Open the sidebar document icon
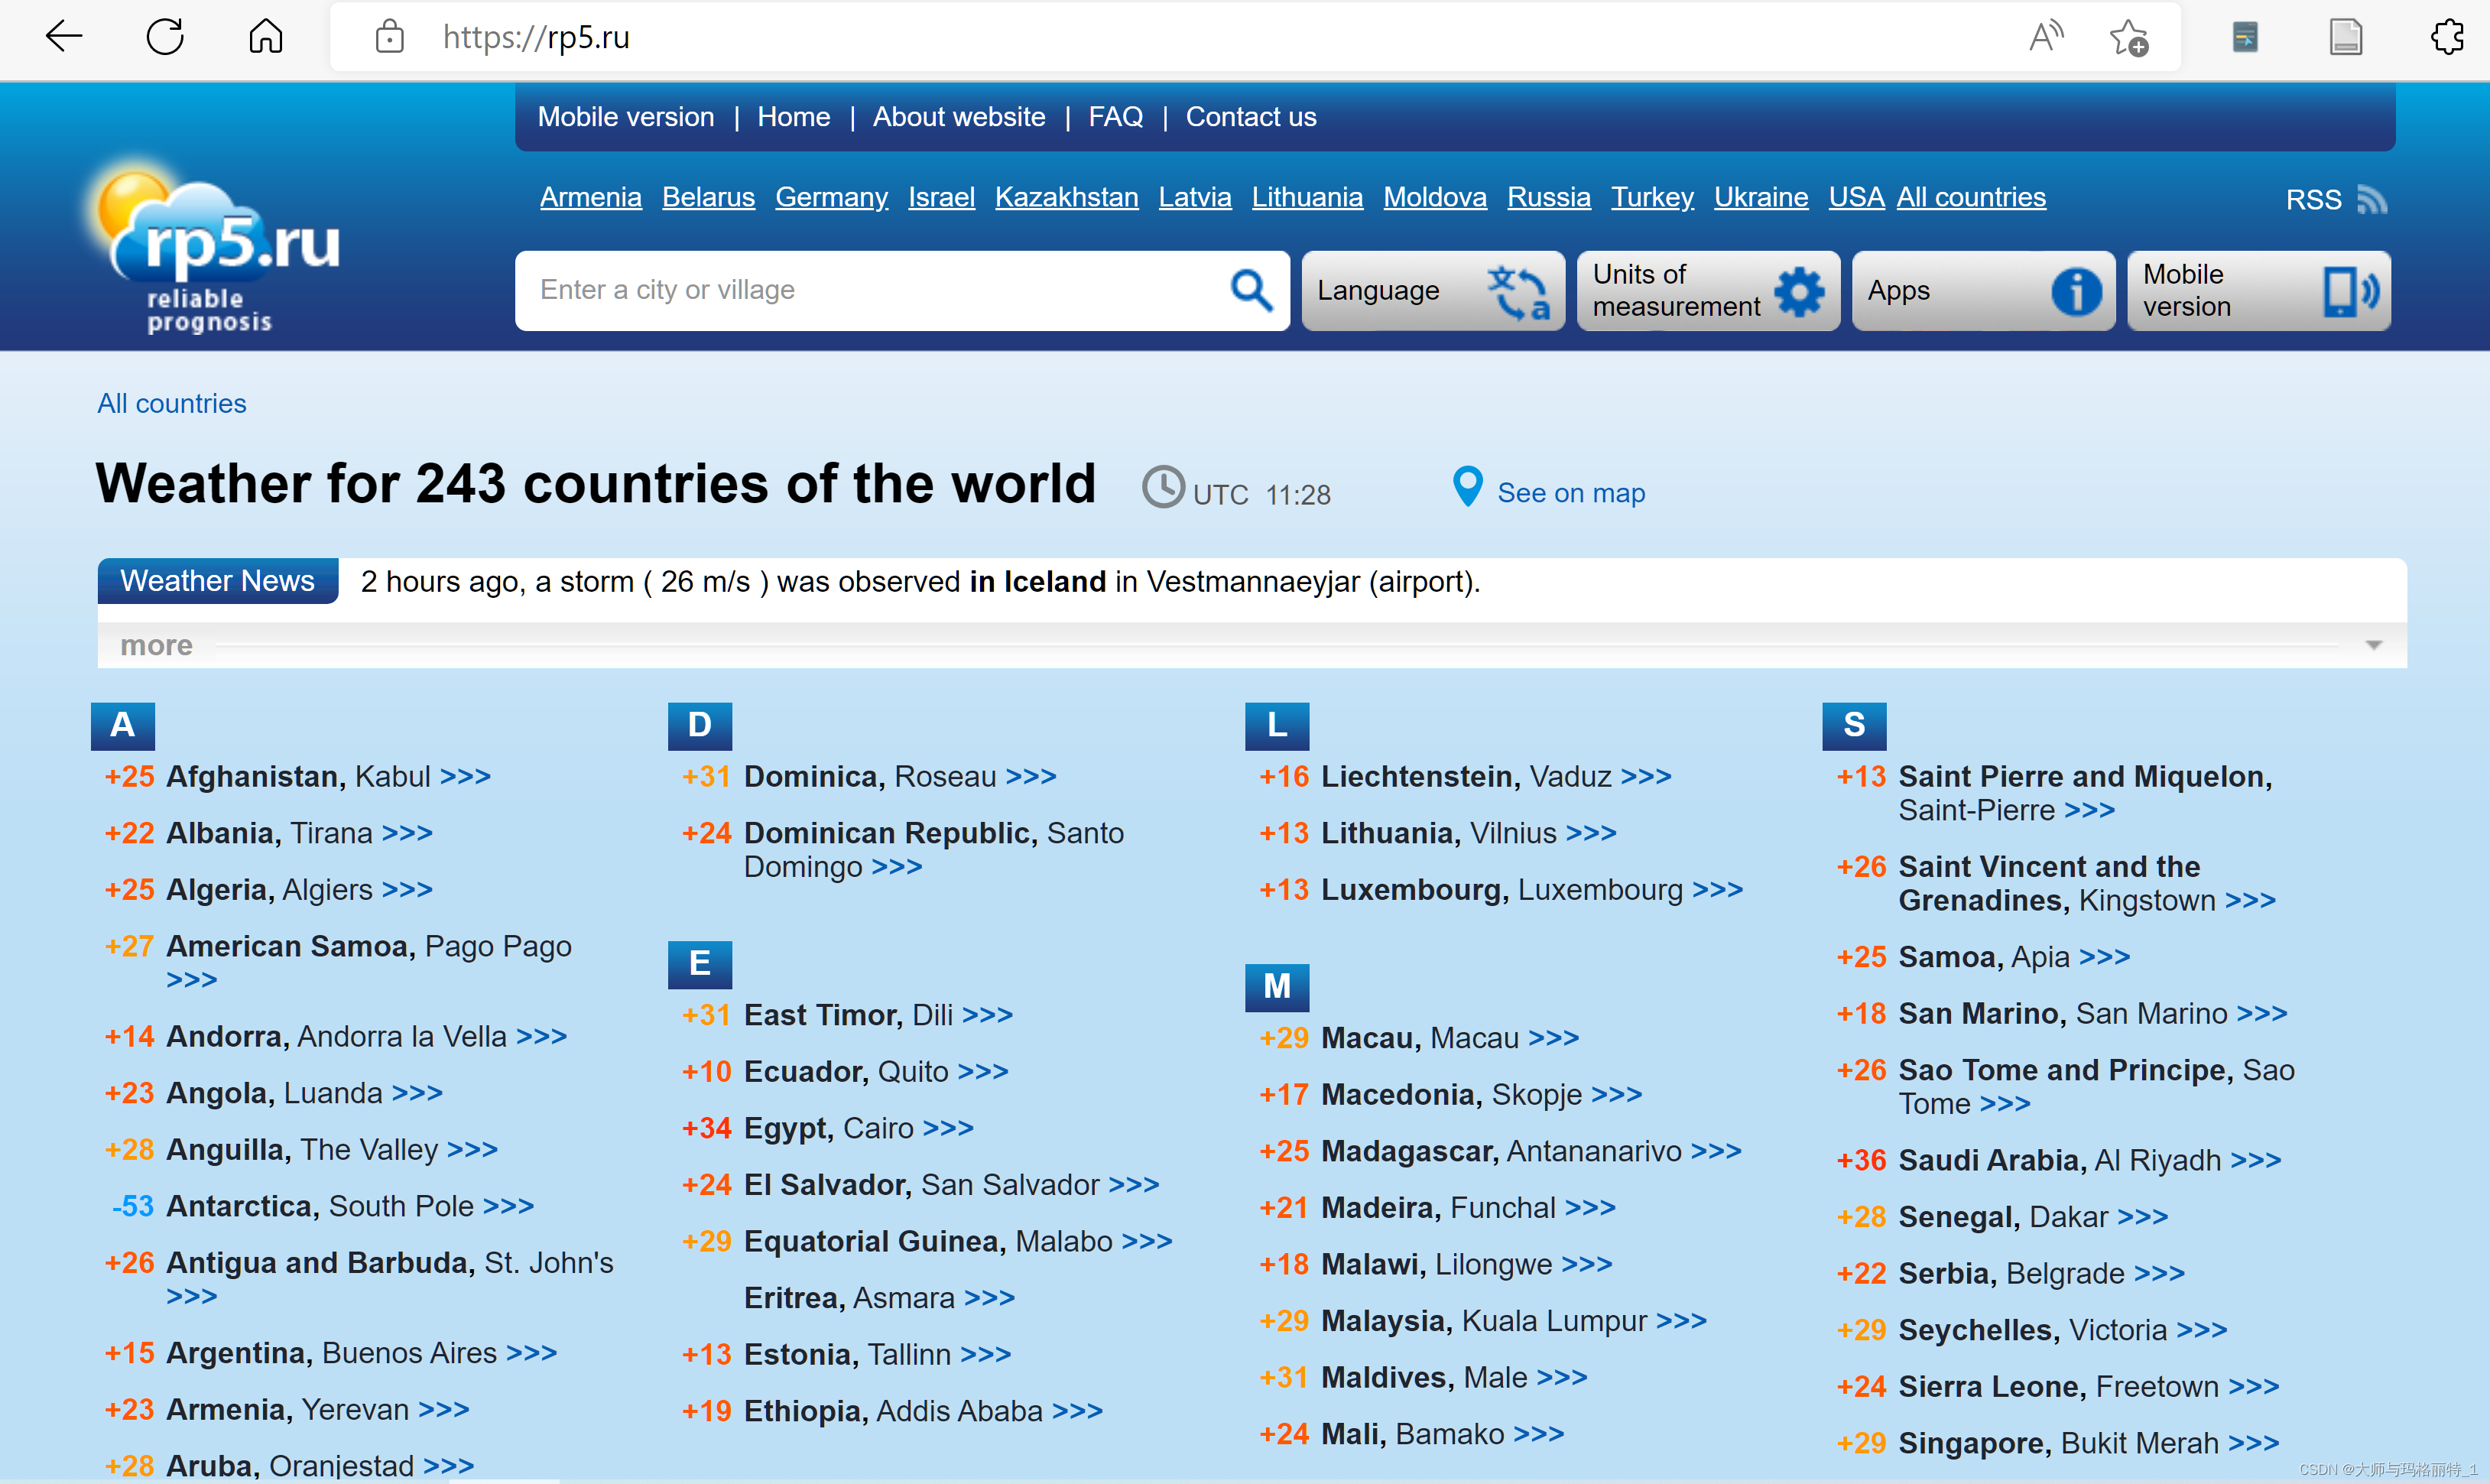Viewport: 2490px width, 1484px height. [2345, 37]
